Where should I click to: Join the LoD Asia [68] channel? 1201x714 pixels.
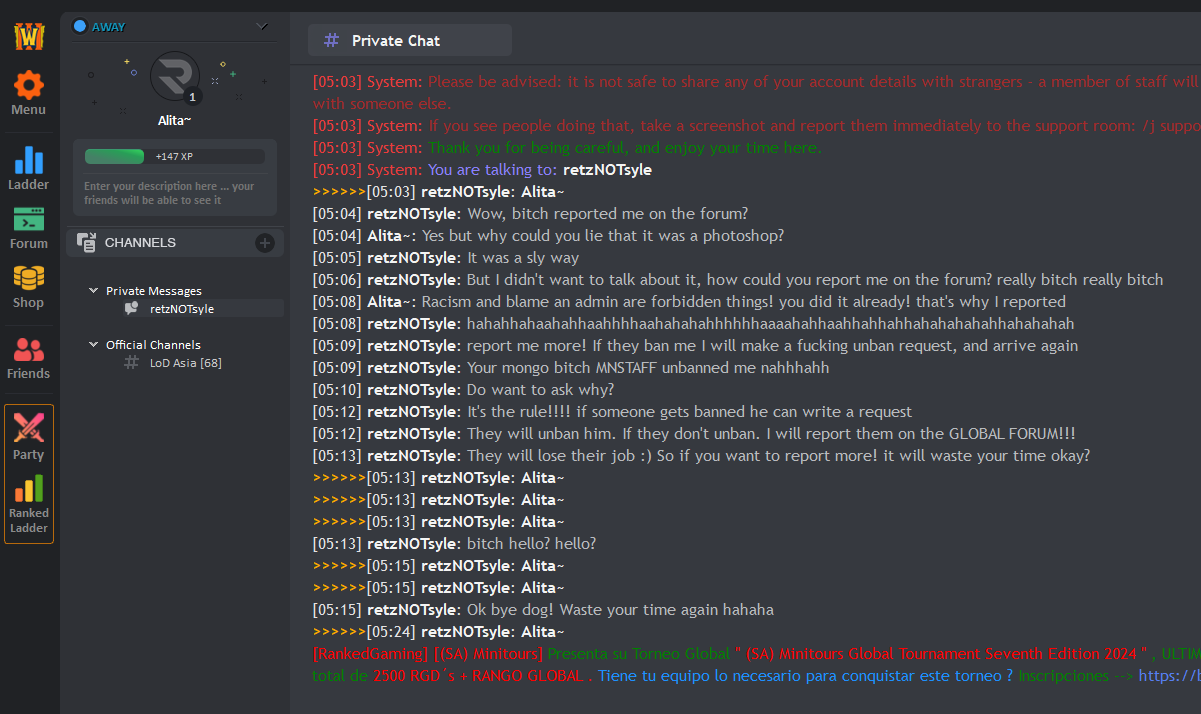185,363
